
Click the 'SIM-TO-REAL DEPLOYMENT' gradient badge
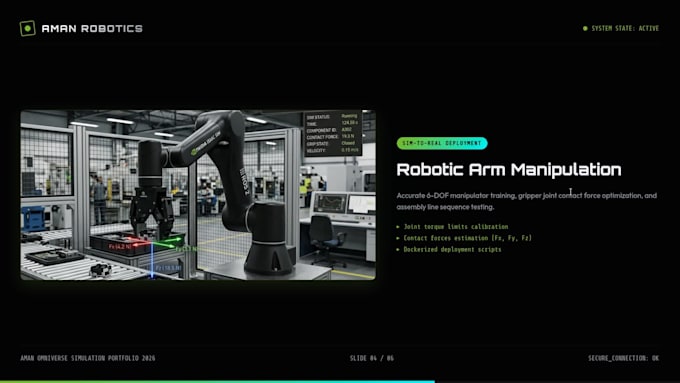click(x=442, y=143)
